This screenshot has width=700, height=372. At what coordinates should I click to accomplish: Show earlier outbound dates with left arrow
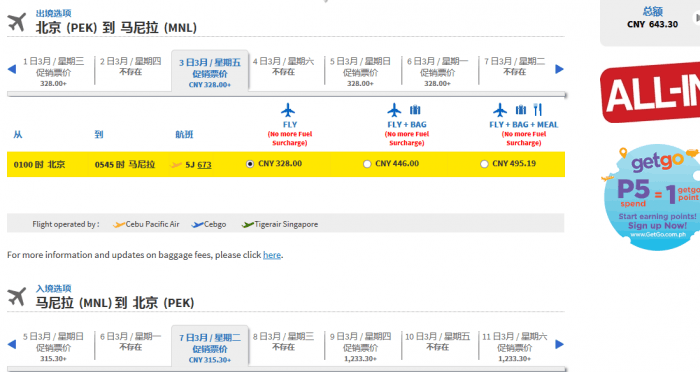click(x=12, y=69)
